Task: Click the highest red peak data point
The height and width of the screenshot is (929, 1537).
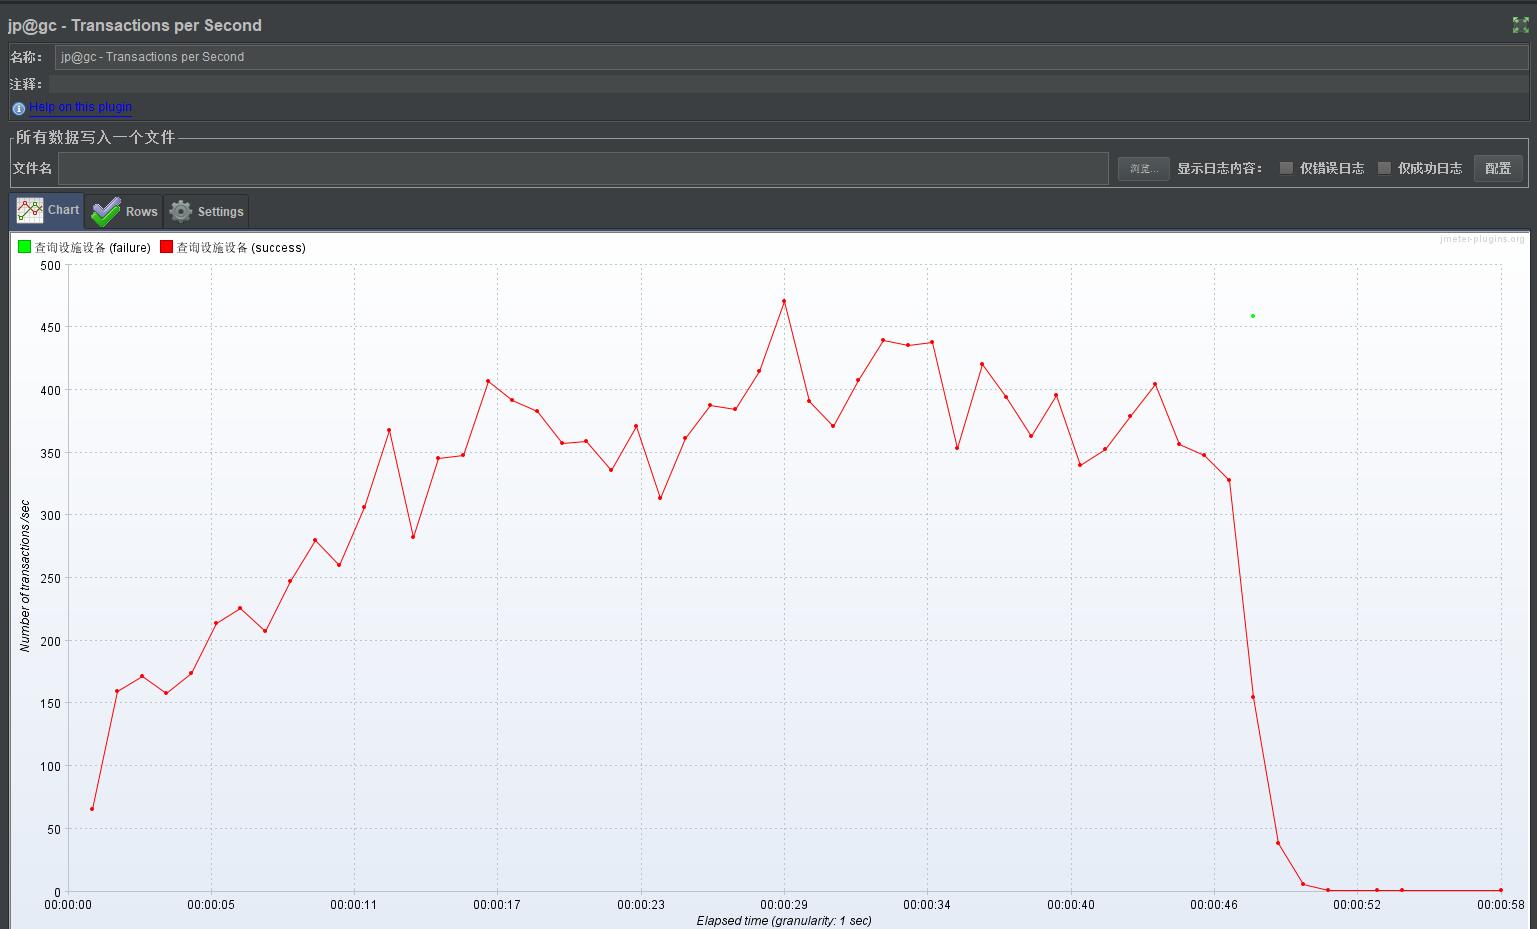Action: point(784,301)
